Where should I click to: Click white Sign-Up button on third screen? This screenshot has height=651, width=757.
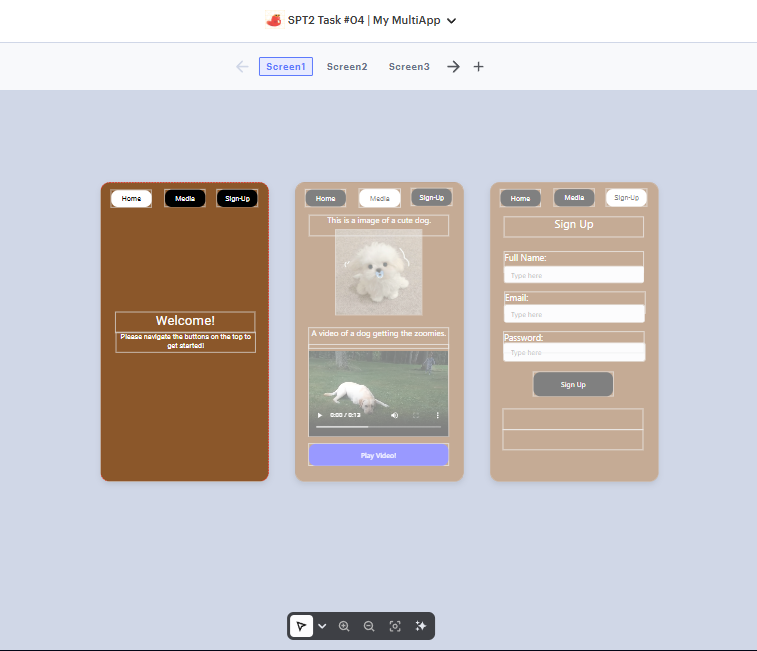pyautogui.click(x=626, y=198)
